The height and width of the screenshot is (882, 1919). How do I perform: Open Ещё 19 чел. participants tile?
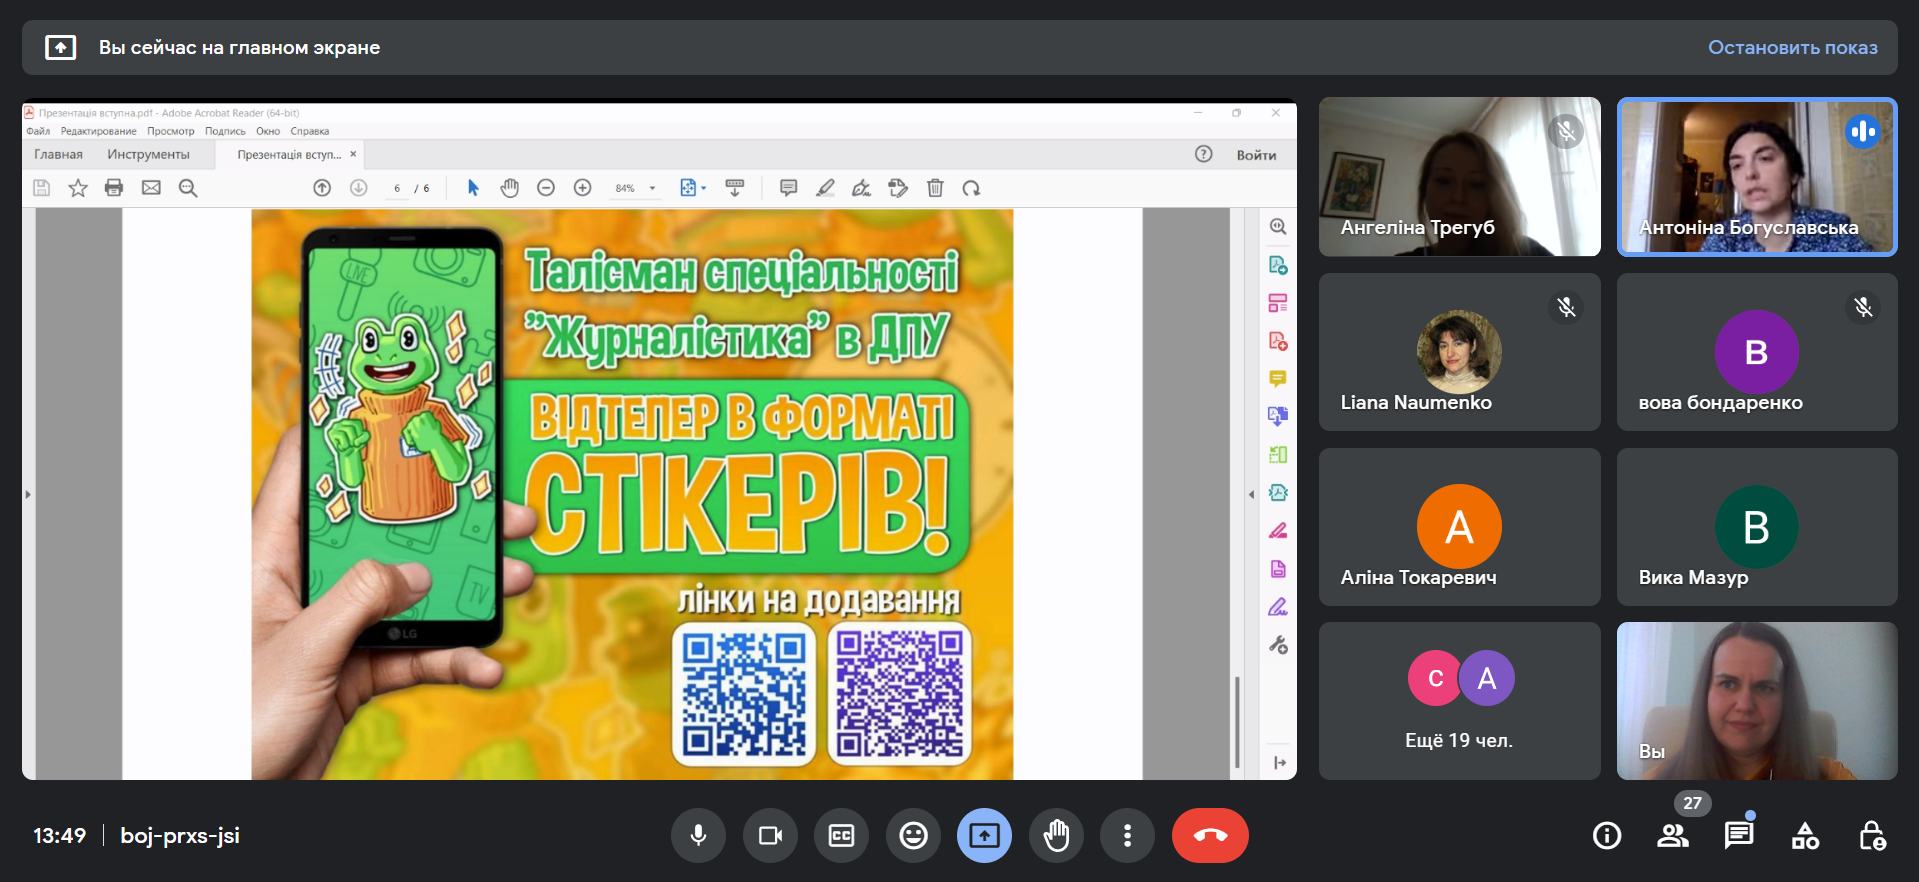pyautogui.click(x=1459, y=701)
